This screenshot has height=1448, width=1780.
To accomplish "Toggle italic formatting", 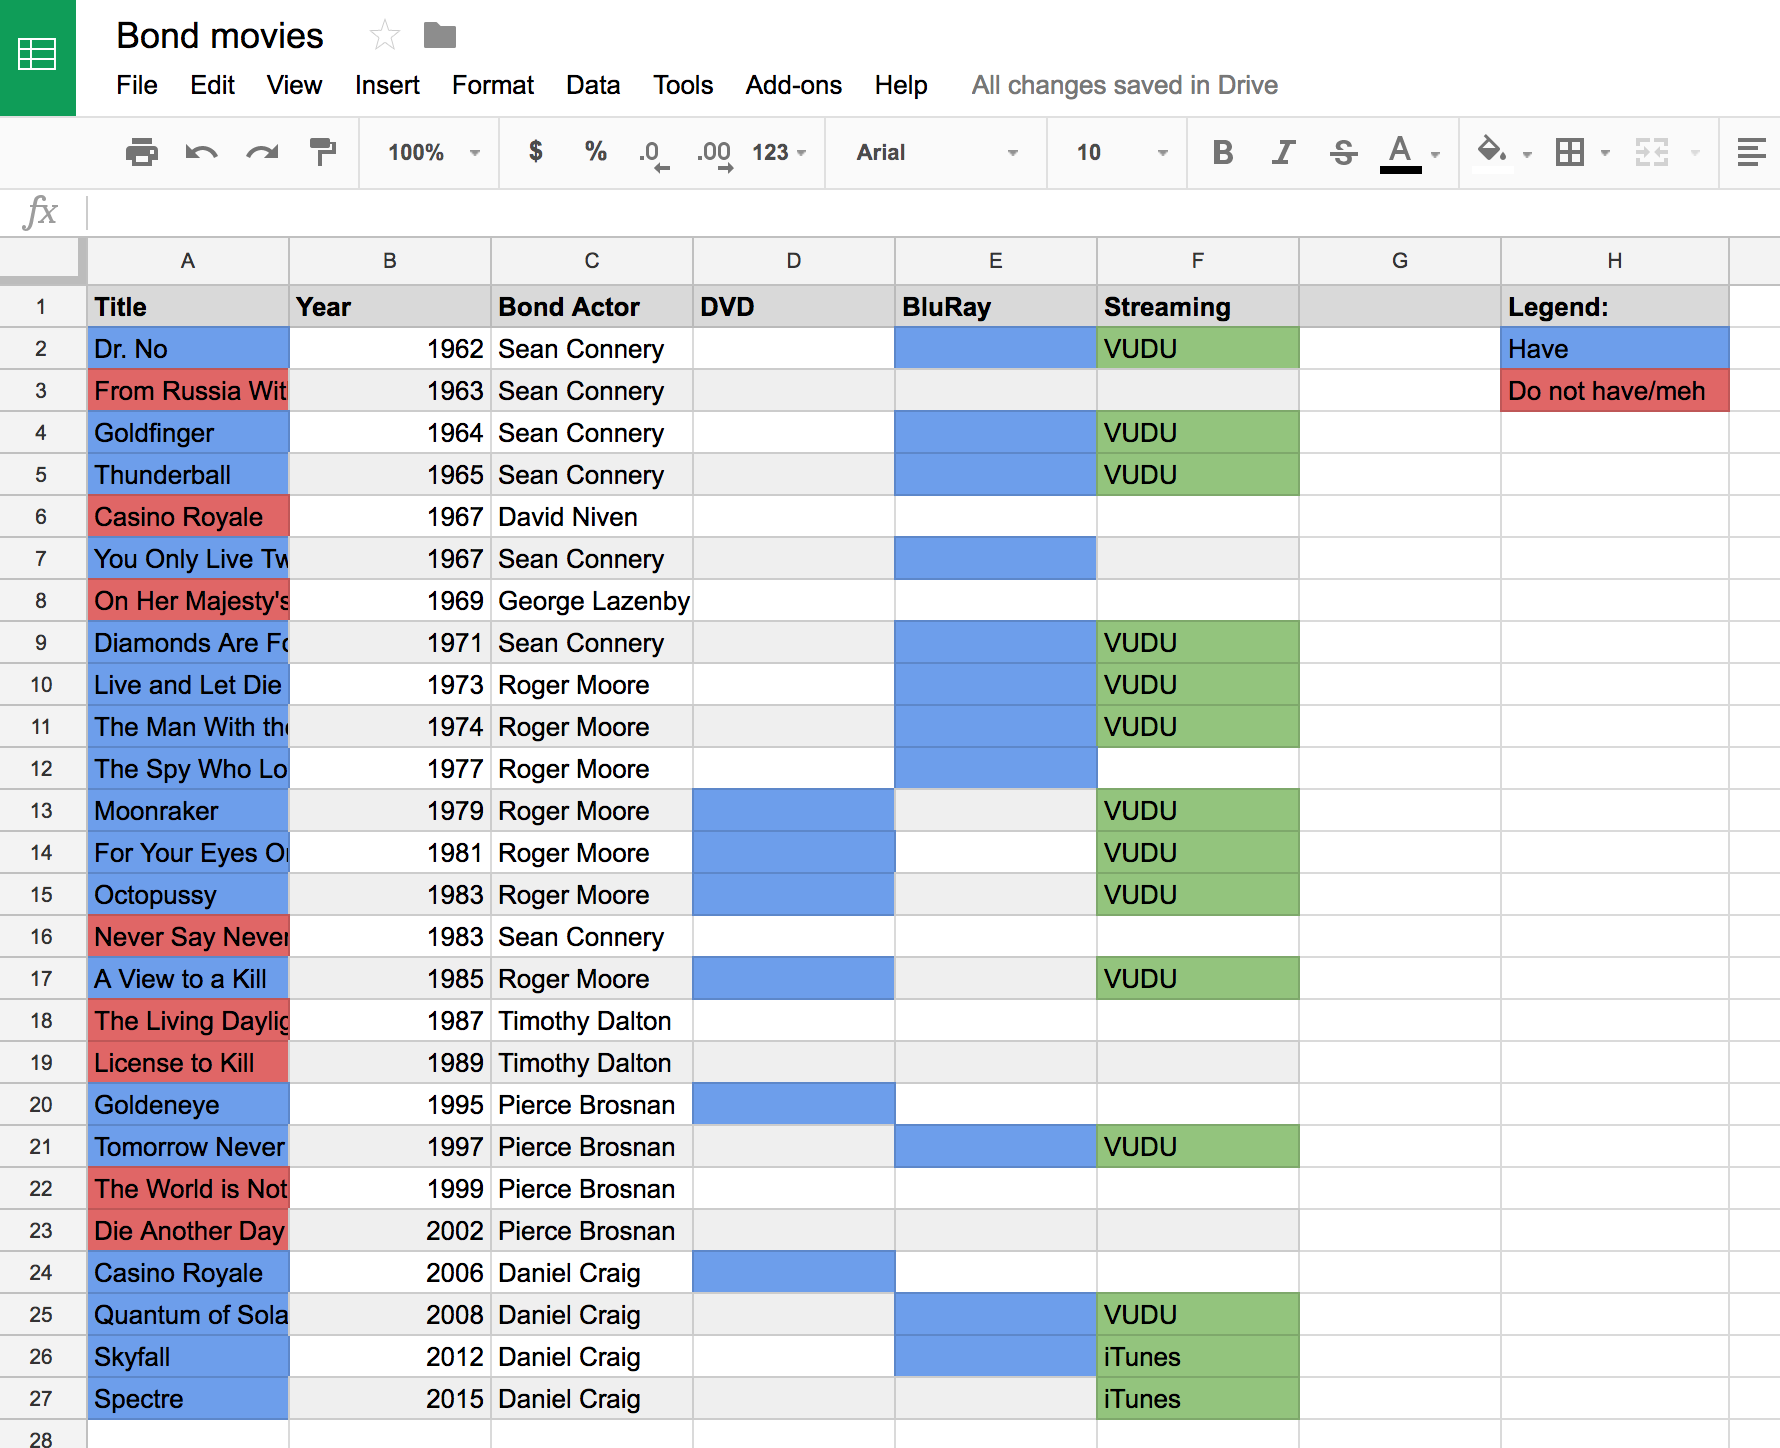I will (x=1282, y=152).
